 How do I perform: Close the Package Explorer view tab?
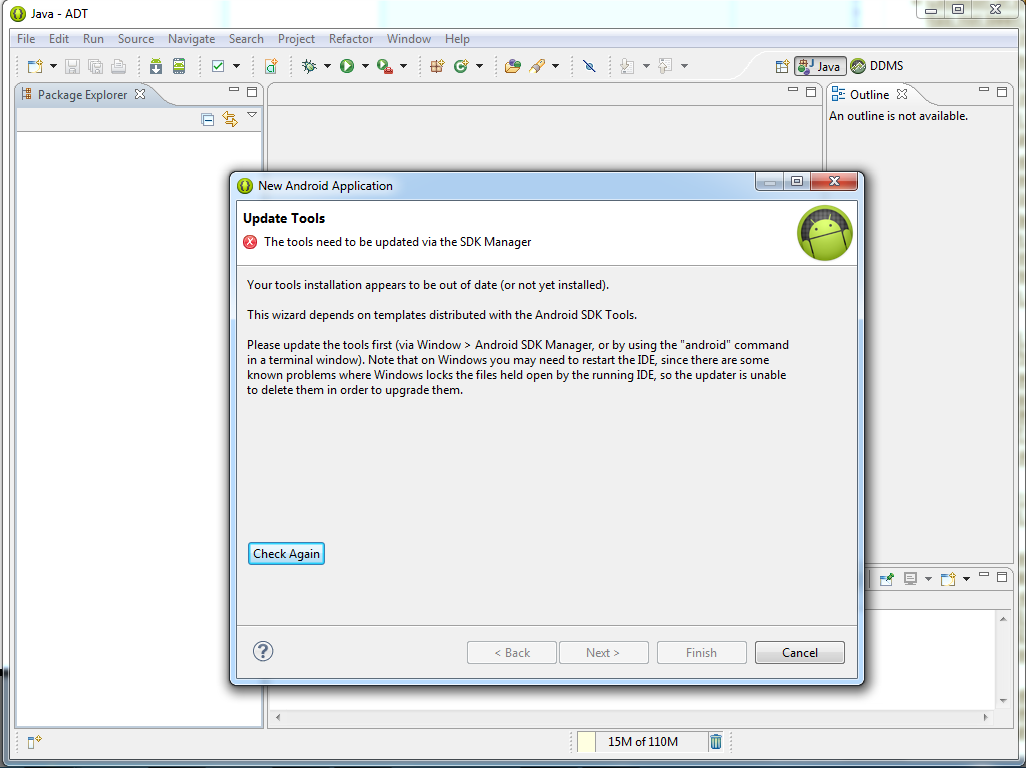point(140,94)
